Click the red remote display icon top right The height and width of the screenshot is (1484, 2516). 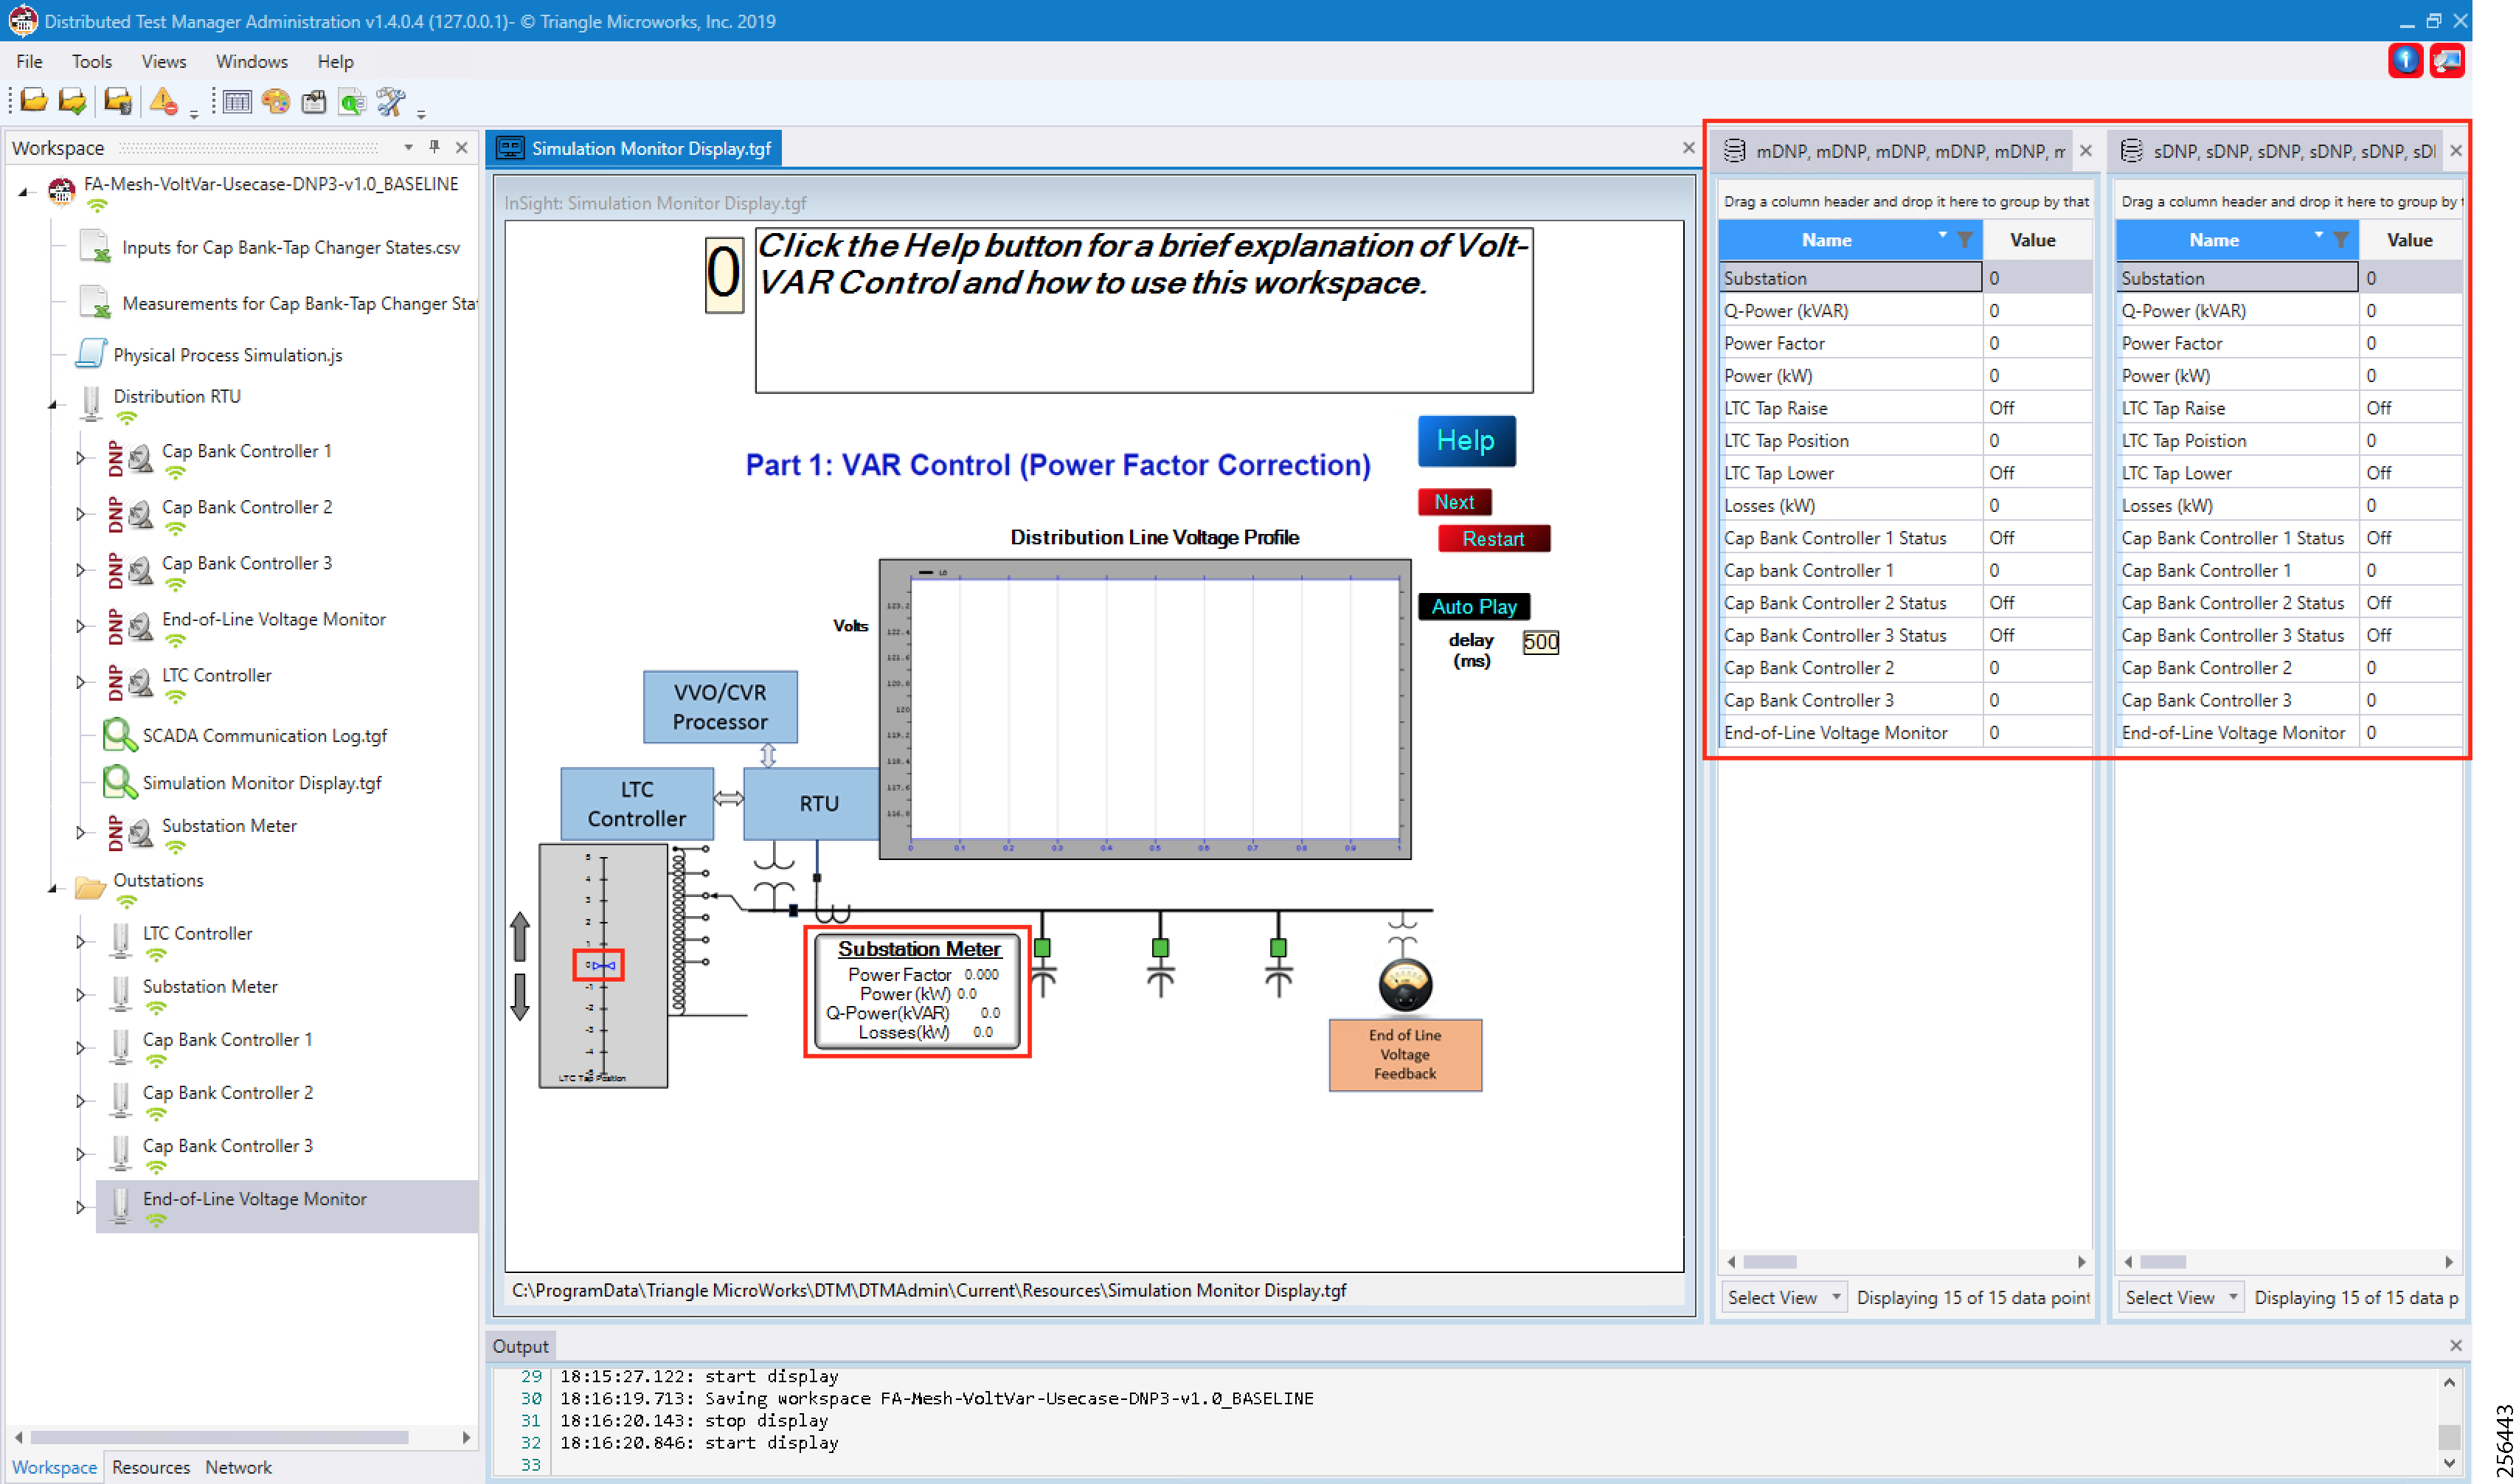tap(2446, 61)
